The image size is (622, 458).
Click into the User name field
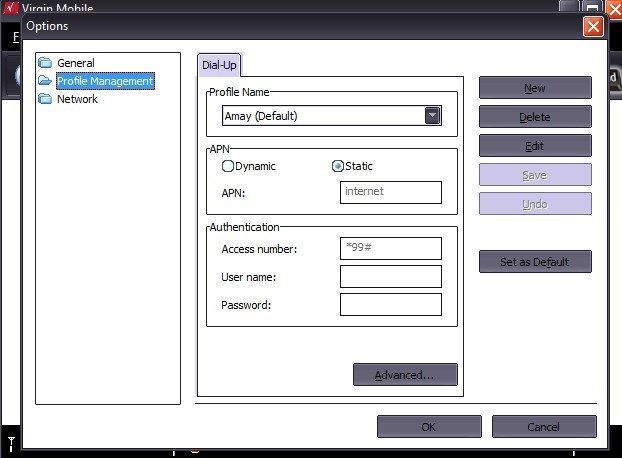point(390,277)
